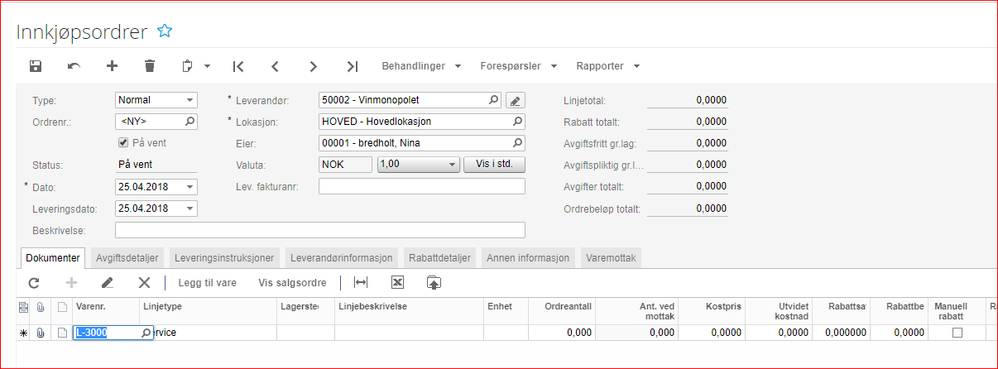Viewport: 998px width, 369px height.
Task: Open the clipboard icon dropdown arrow
Action: coord(207,66)
